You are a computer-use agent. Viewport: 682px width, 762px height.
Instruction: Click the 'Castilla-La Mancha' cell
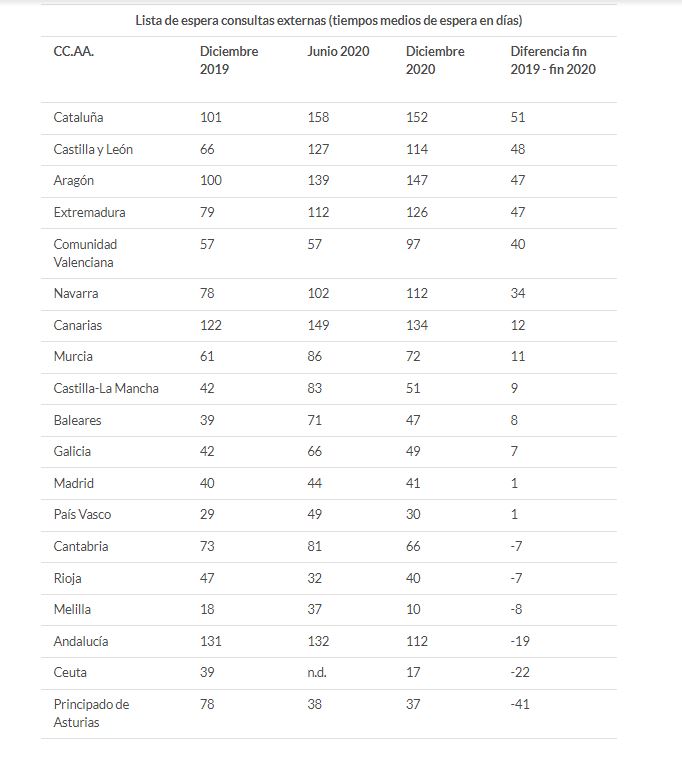point(106,388)
